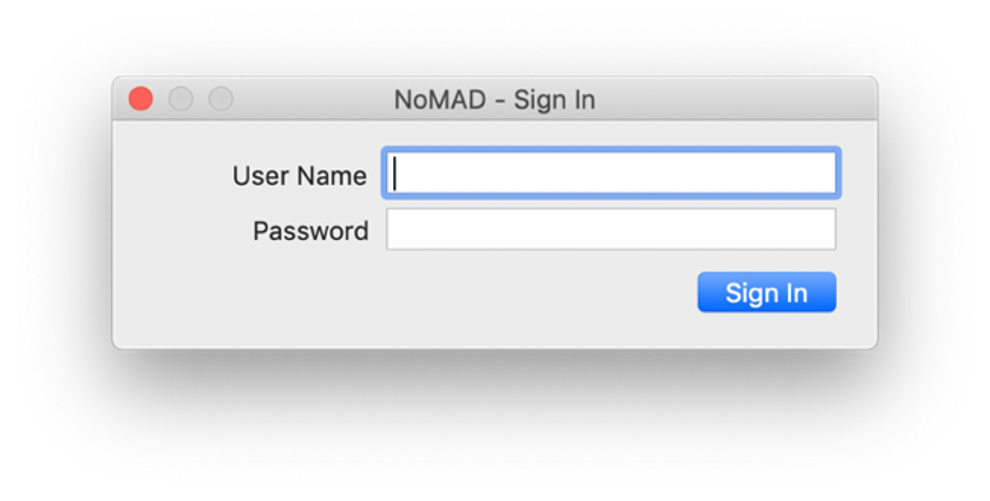The image size is (990, 501).
Task: Click the word "NoMAD" in the title
Action: 439,99
